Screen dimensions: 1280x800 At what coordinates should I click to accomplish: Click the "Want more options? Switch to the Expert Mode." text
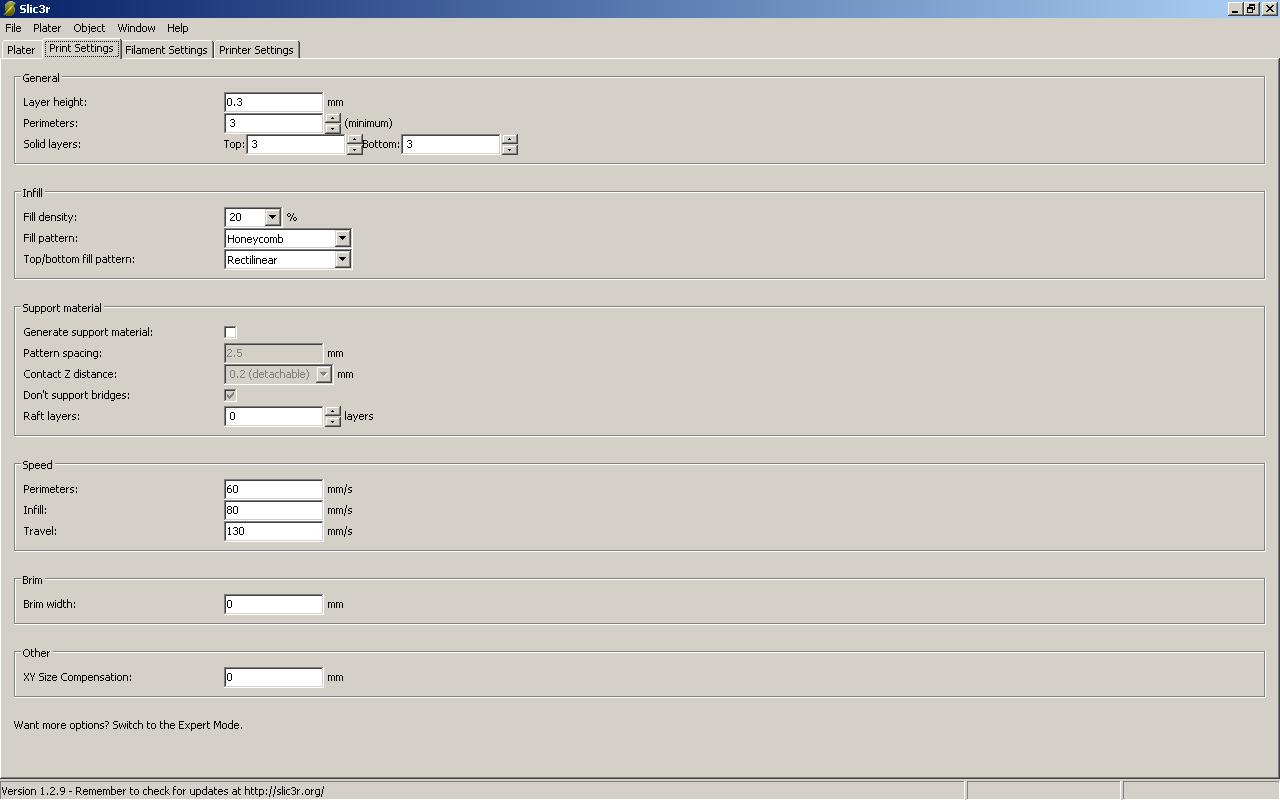128,725
